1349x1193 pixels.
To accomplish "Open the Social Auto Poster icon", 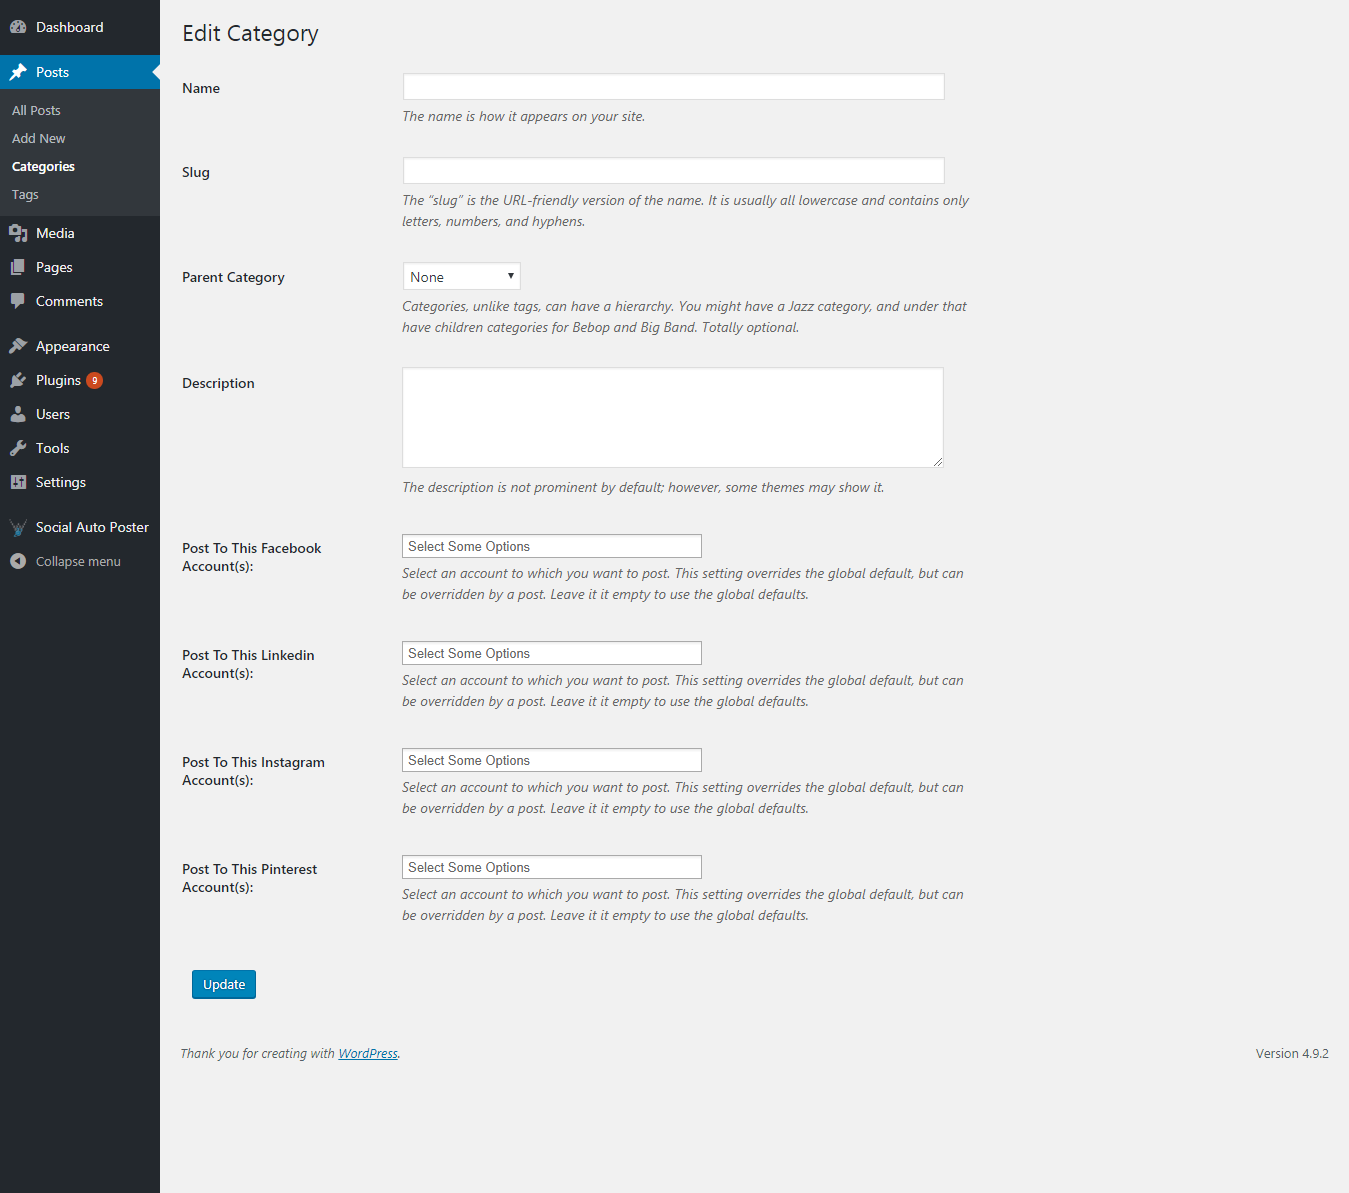I will pyautogui.click(x=18, y=527).
